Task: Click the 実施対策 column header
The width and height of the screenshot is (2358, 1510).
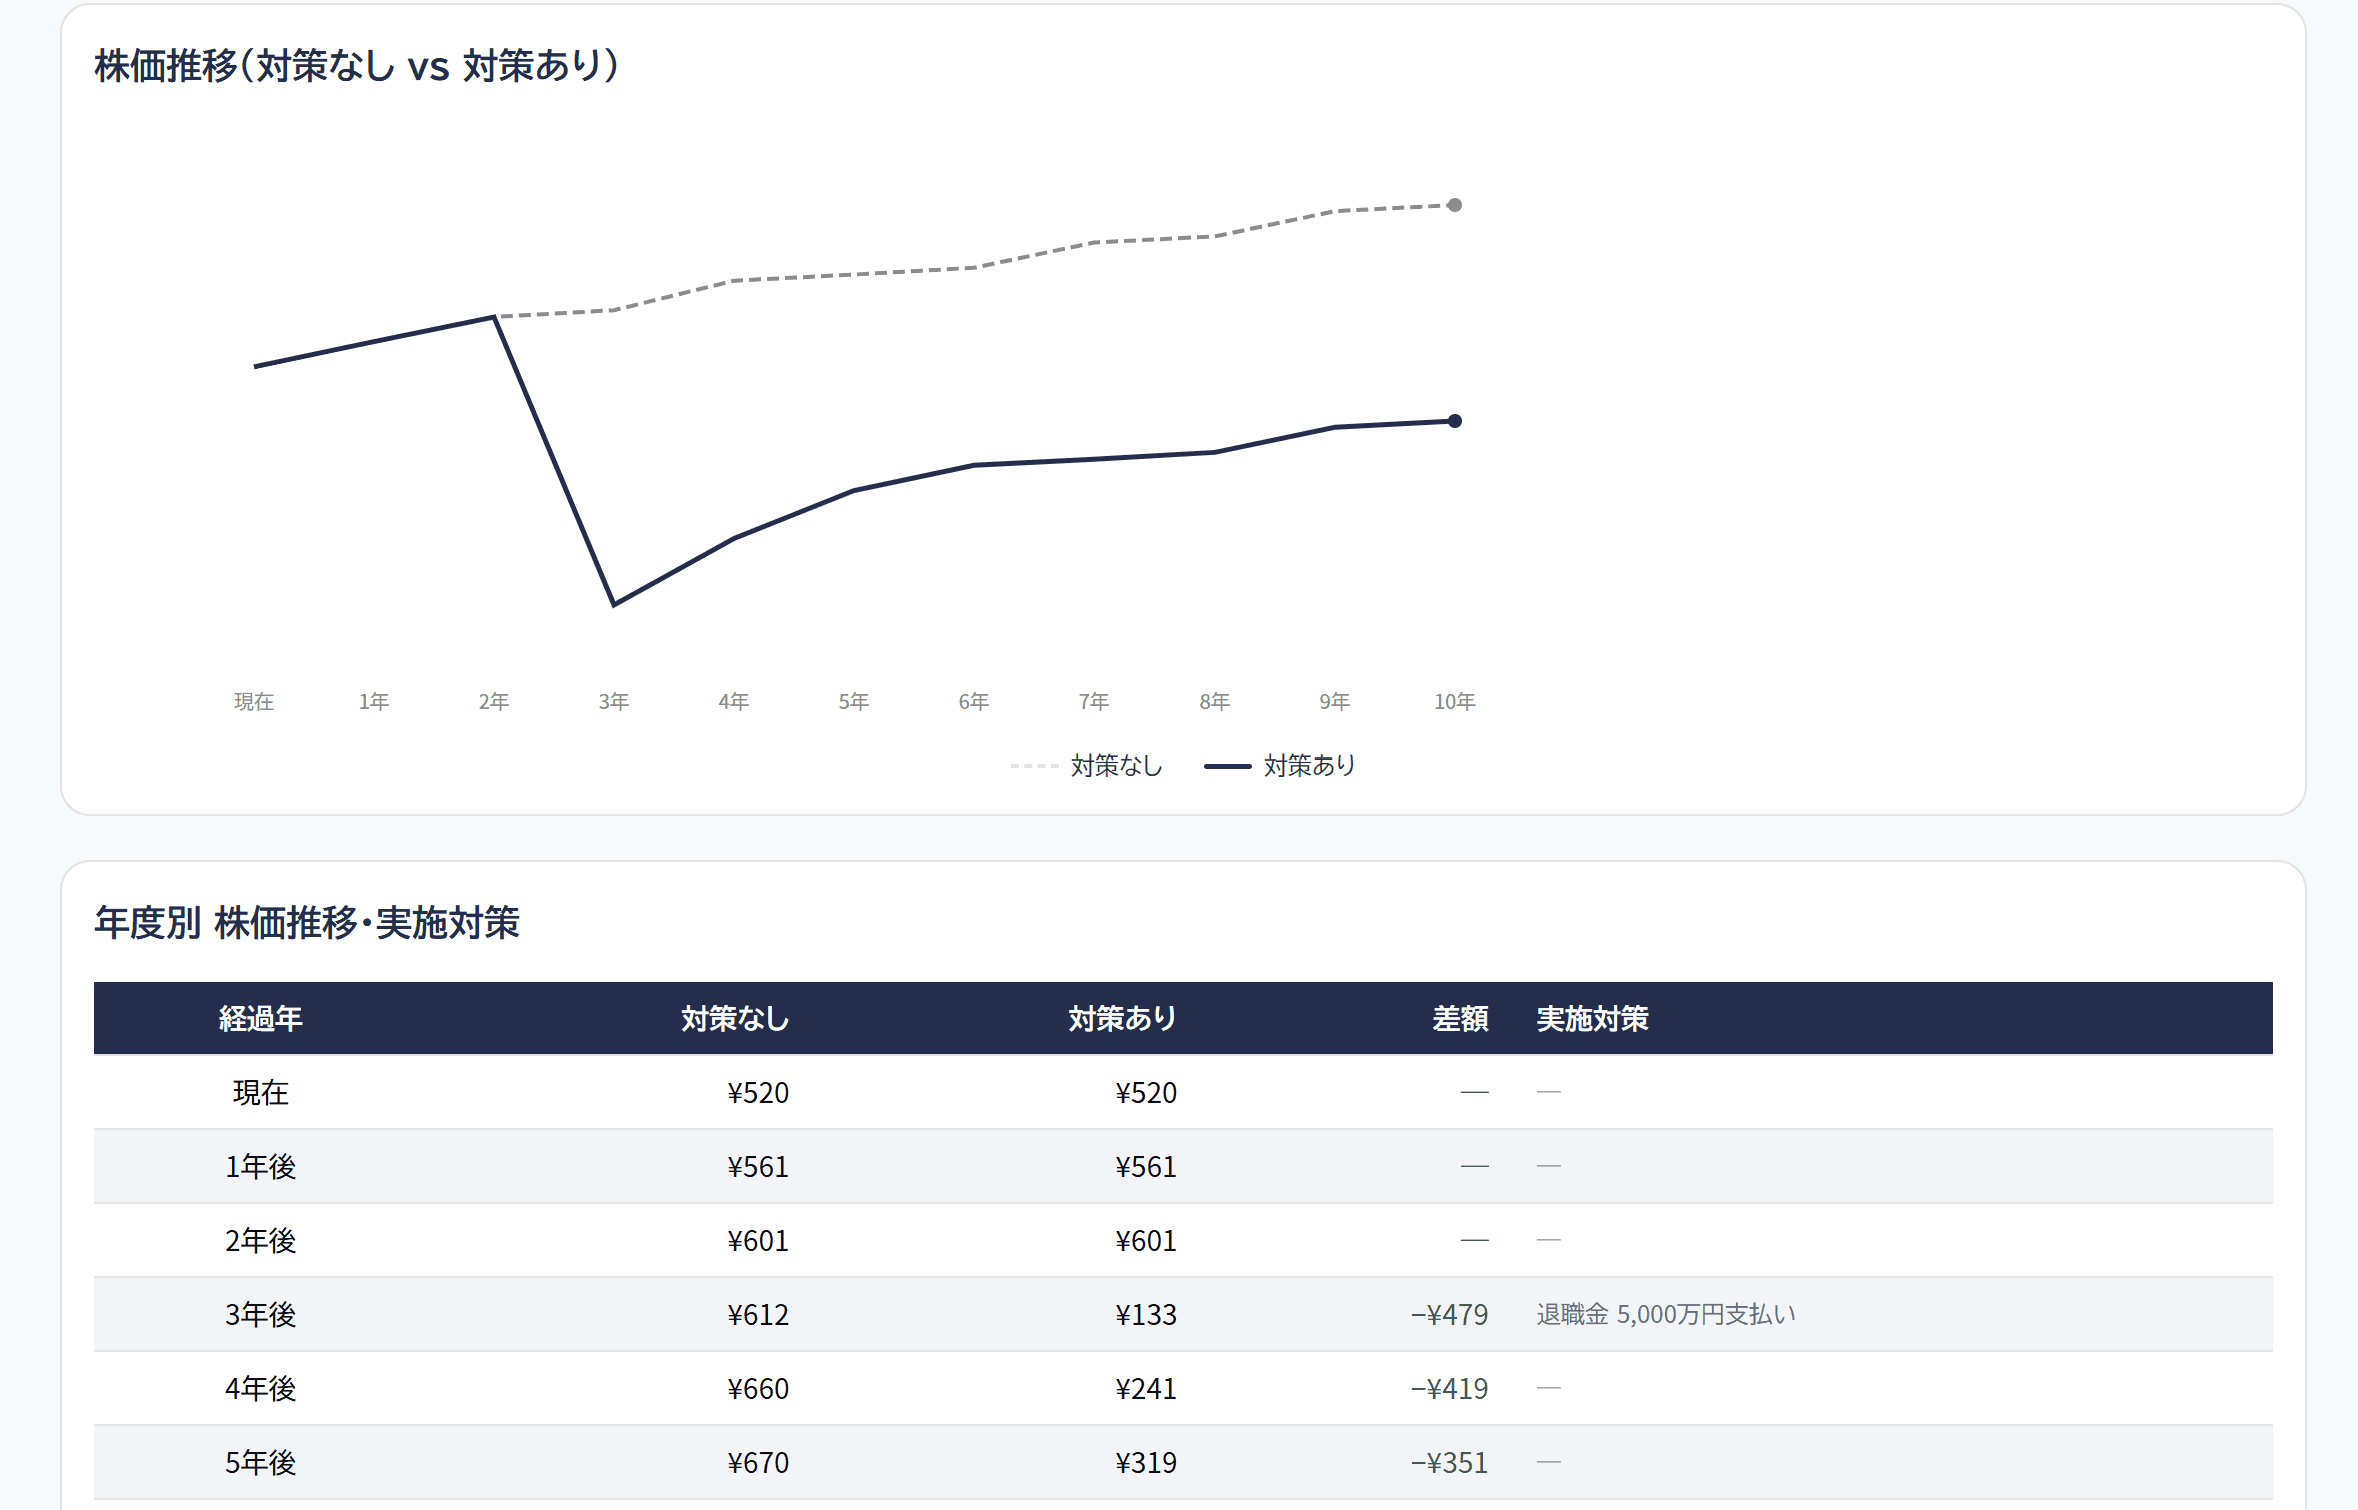Action: click(x=1592, y=1019)
